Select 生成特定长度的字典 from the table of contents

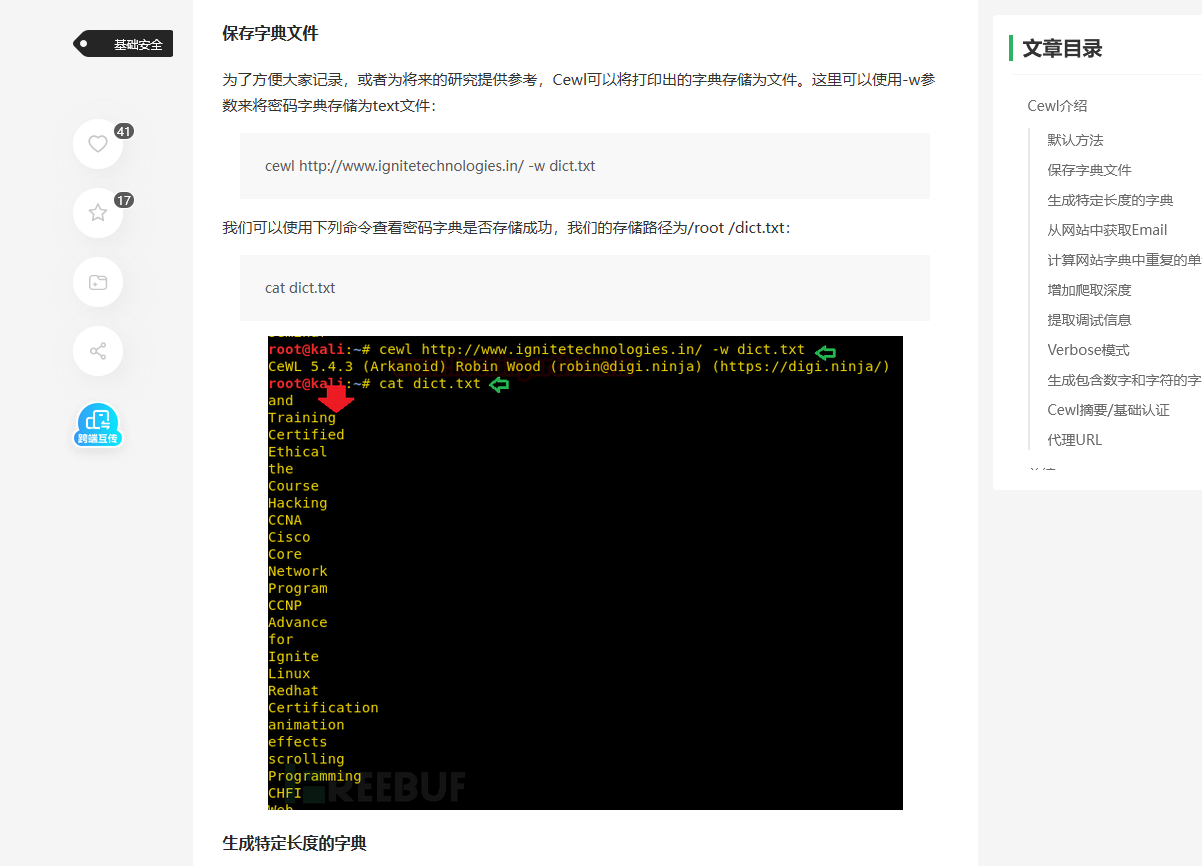[x=1109, y=200]
